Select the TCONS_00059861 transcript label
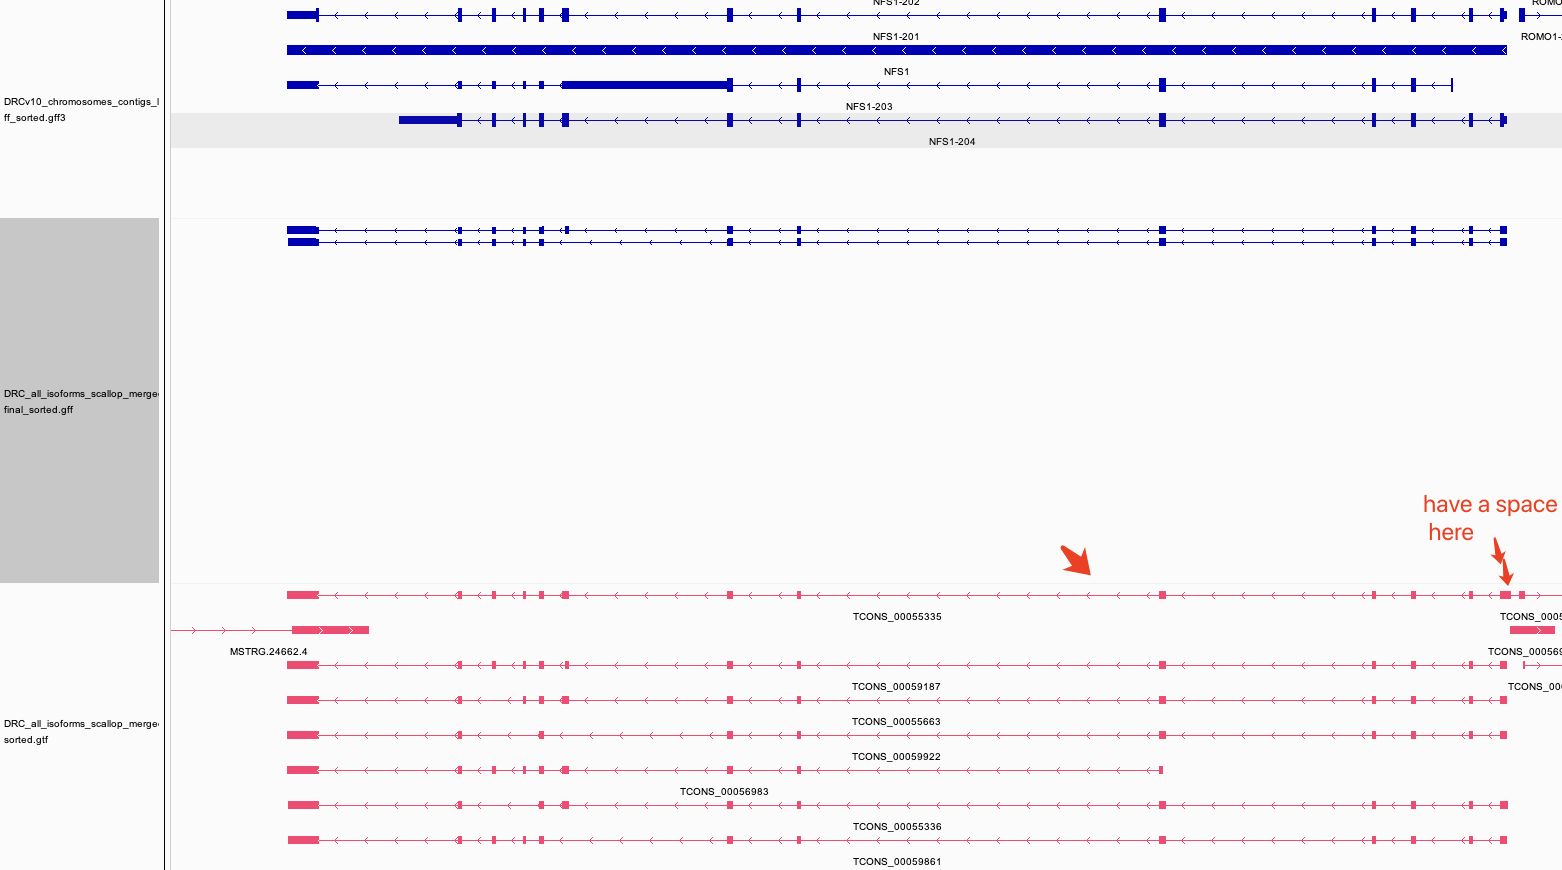This screenshot has width=1562, height=870. (897, 861)
